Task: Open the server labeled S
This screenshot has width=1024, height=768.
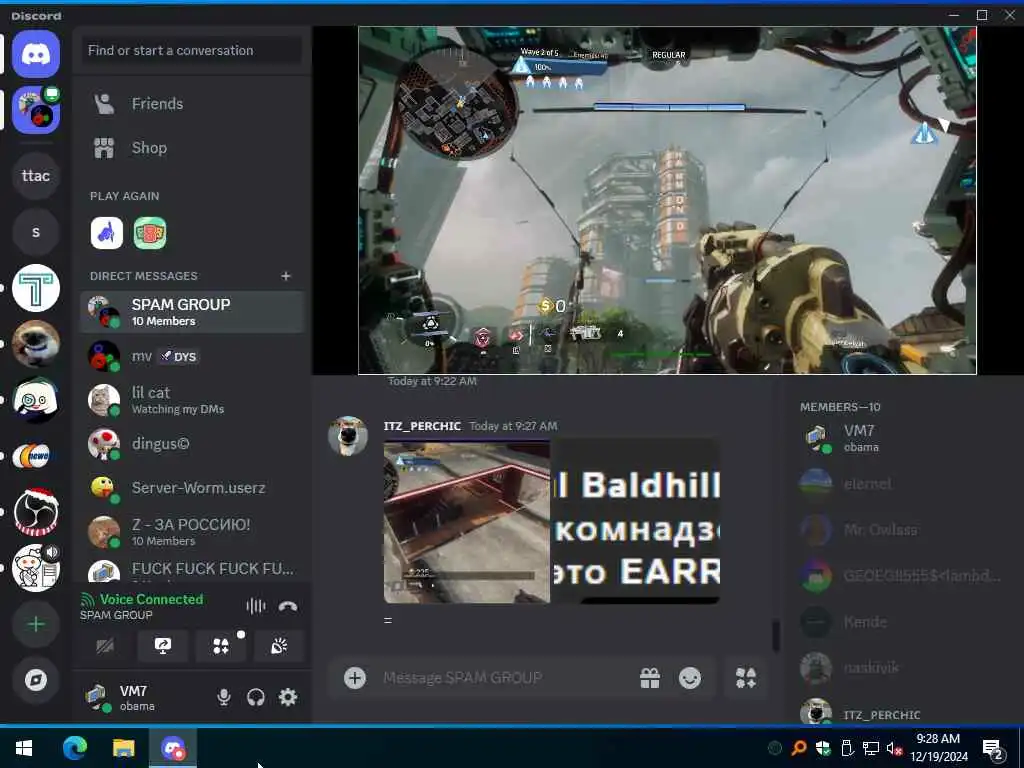Action: (36, 232)
